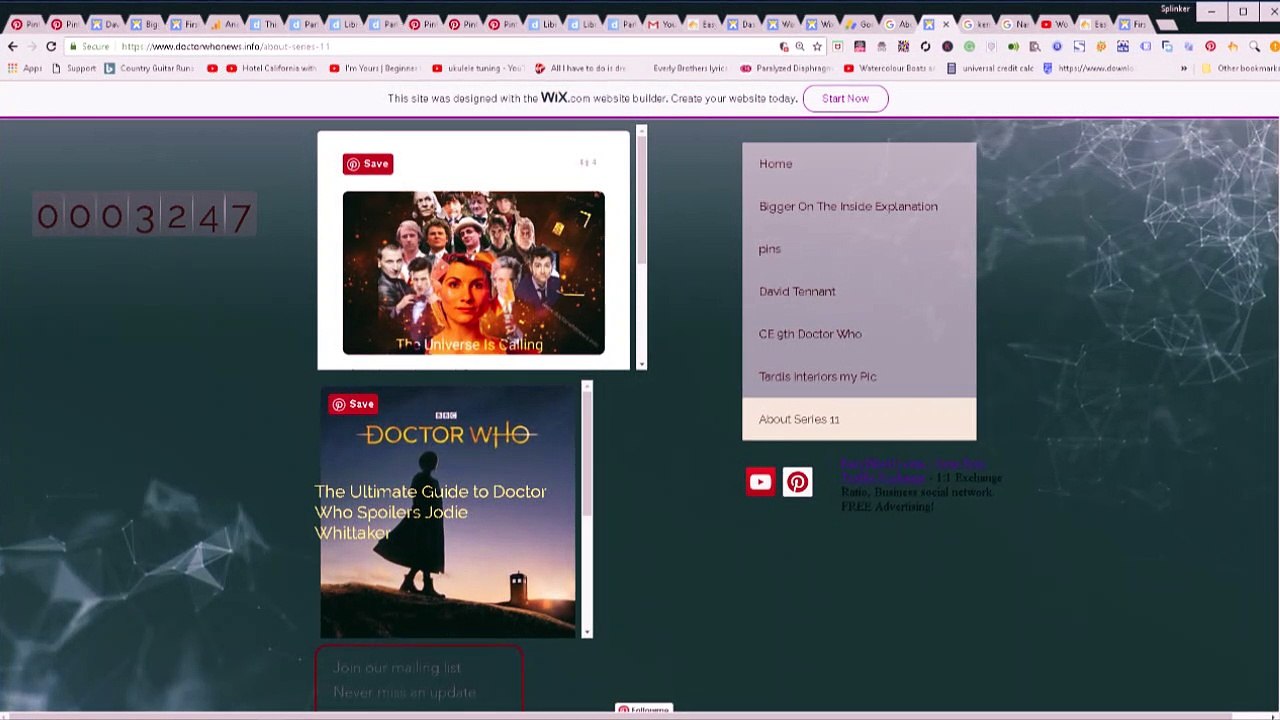Switch to the 'Thi' tab
1280x720 pixels.
(x=262, y=24)
